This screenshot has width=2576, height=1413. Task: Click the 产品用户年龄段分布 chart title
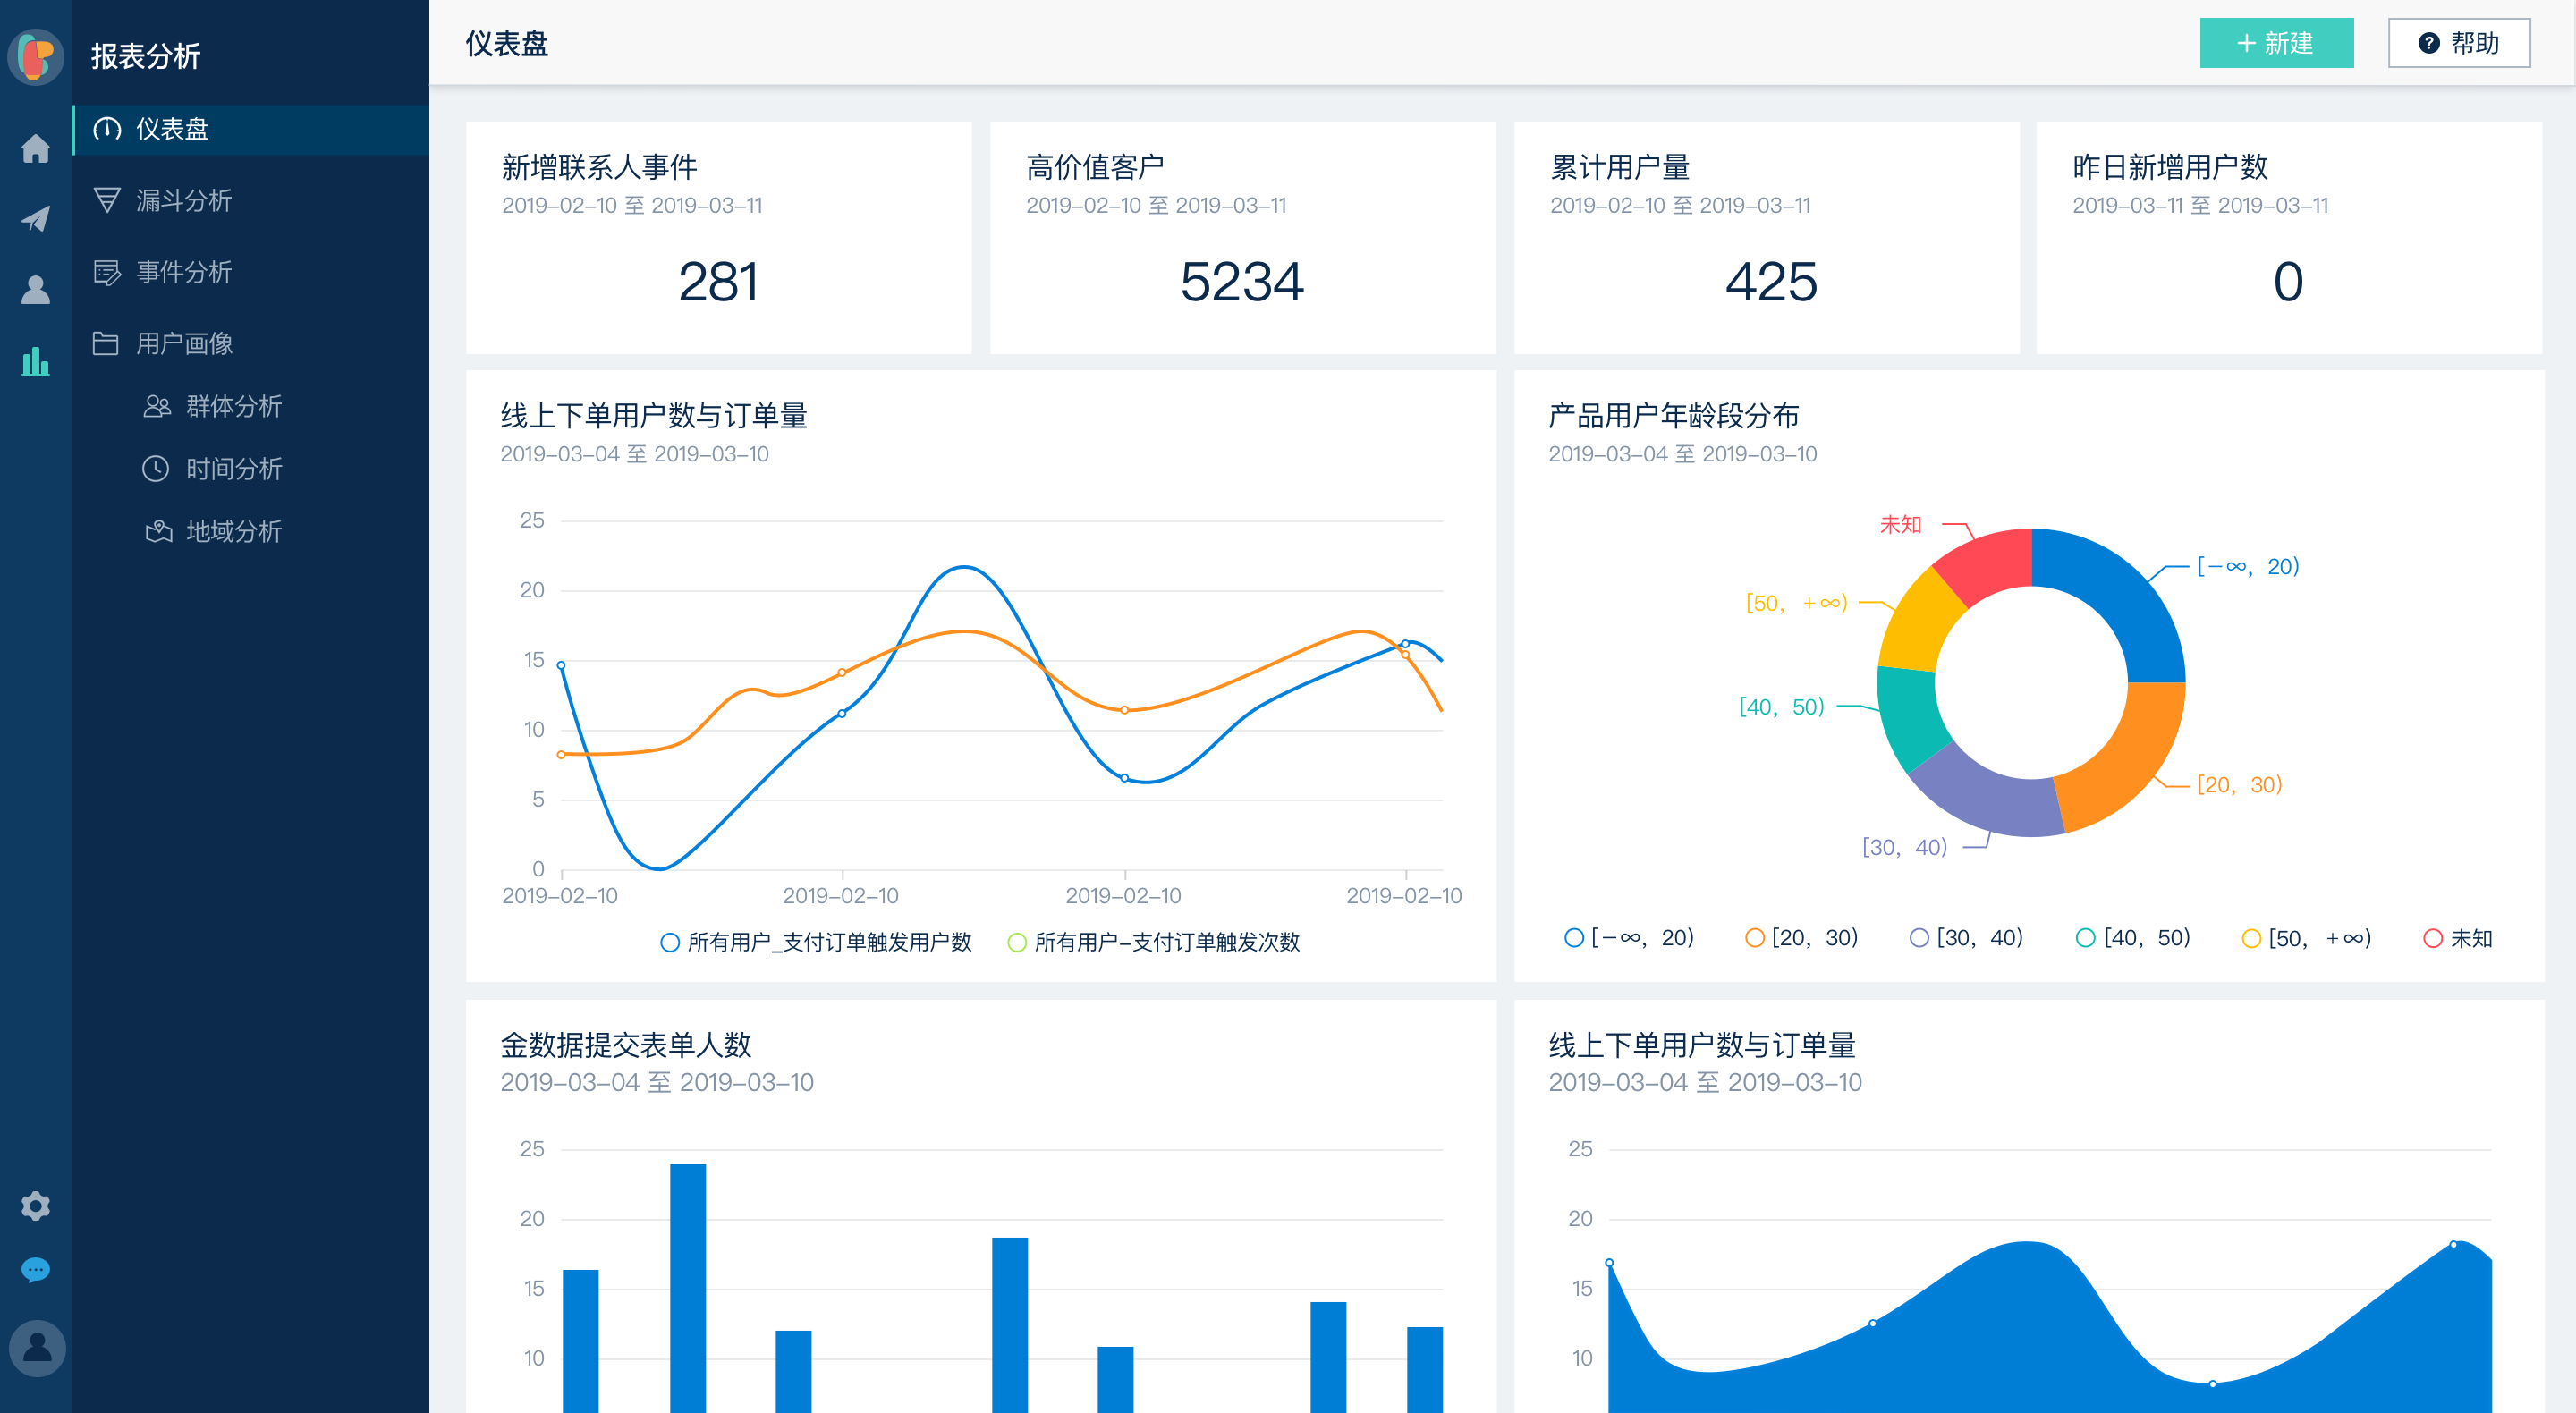point(1674,415)
